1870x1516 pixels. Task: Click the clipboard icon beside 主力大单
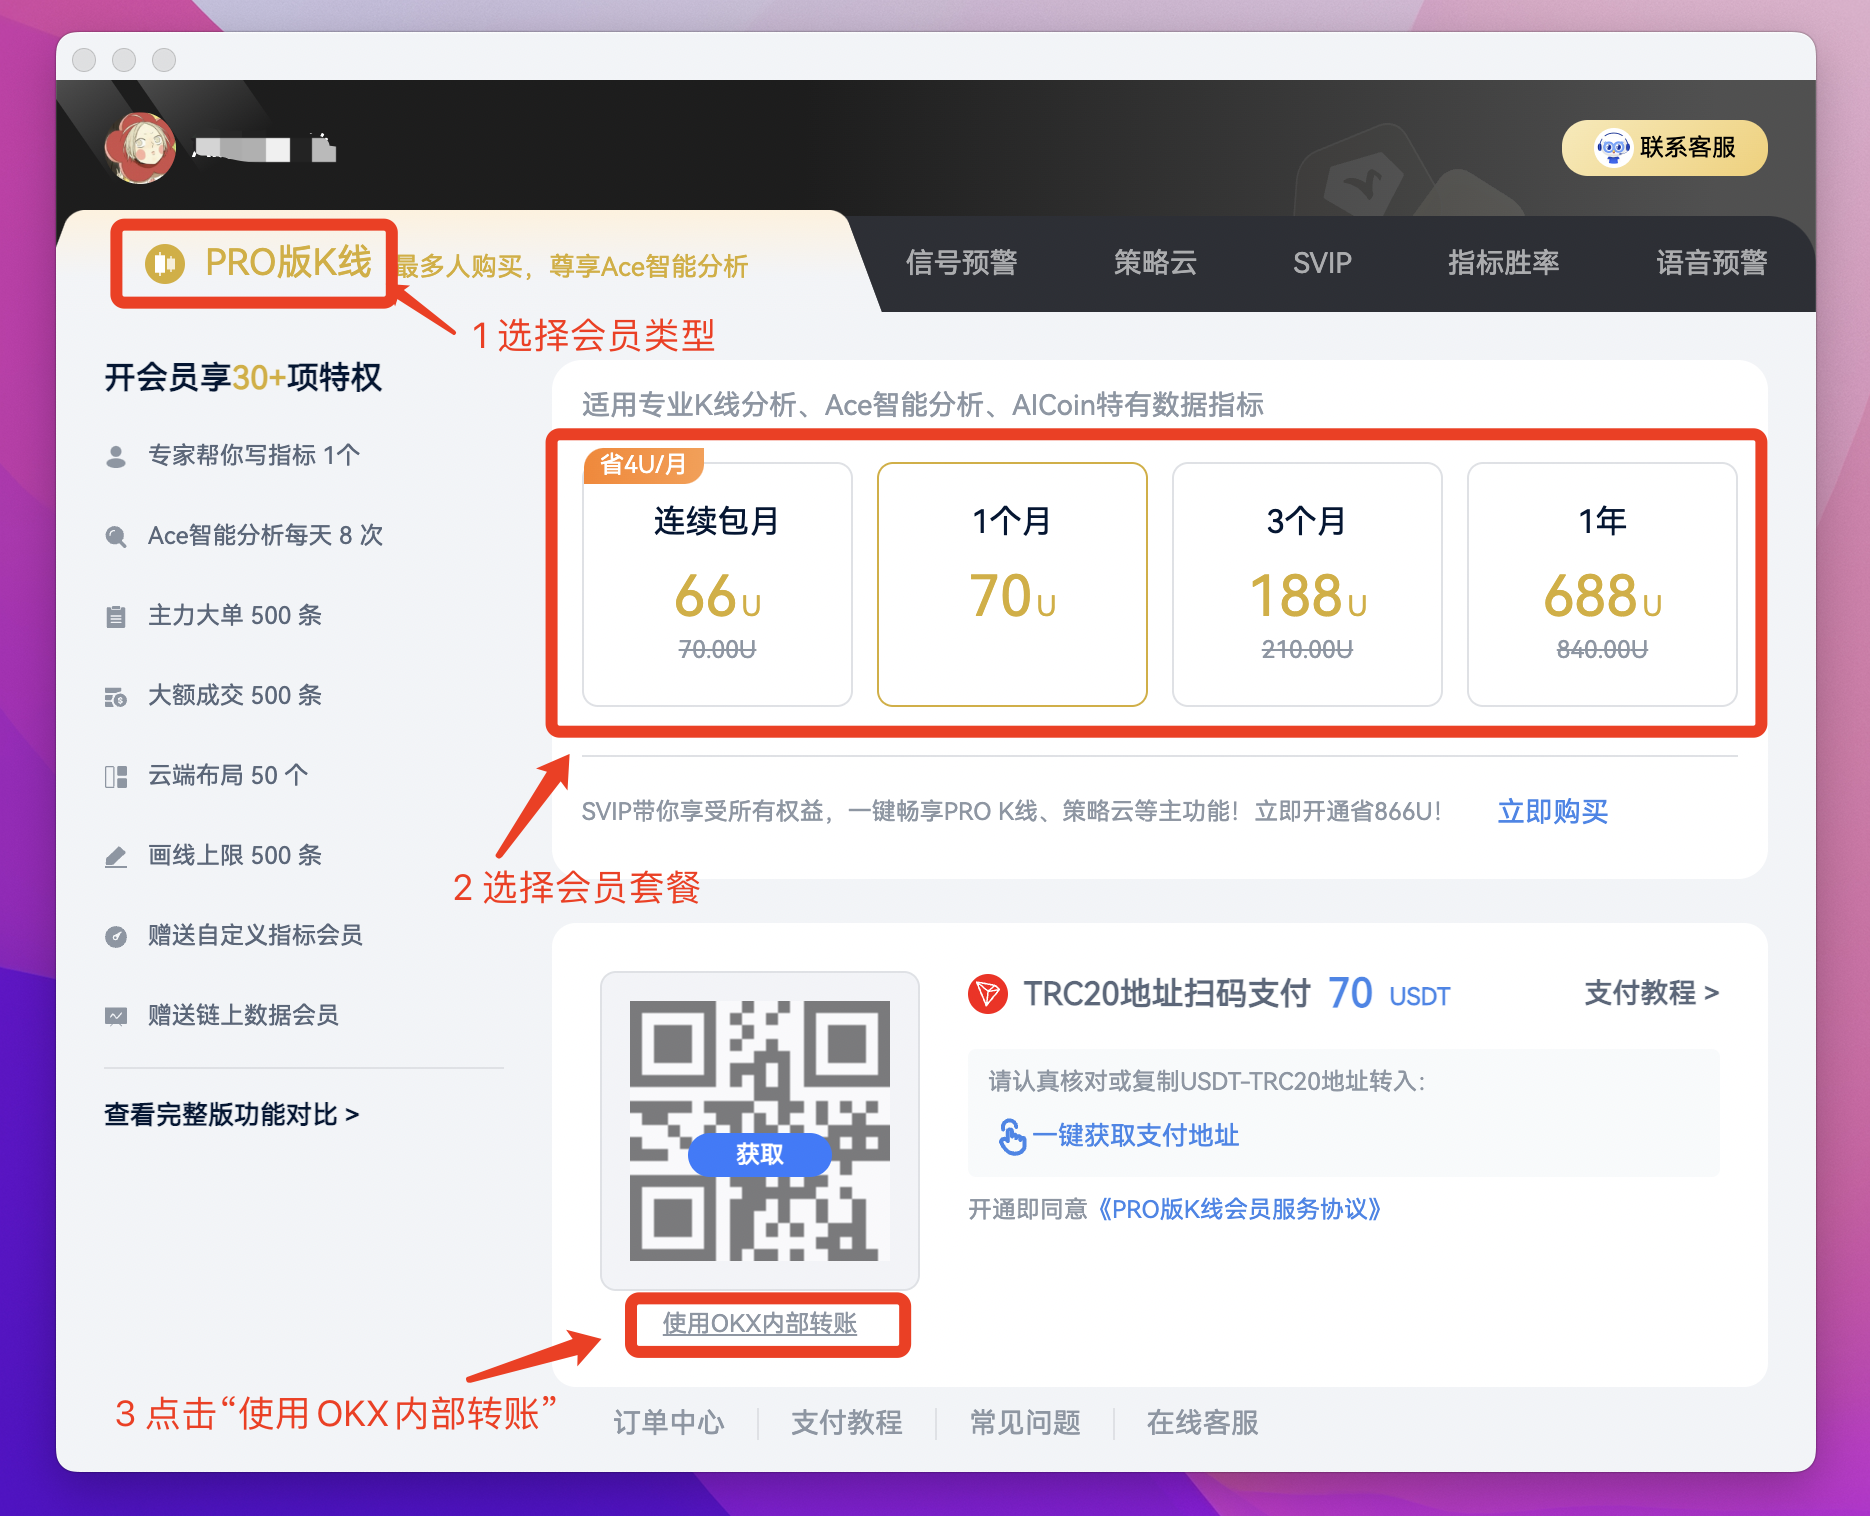pyautogui.click(x=116, y=616)
